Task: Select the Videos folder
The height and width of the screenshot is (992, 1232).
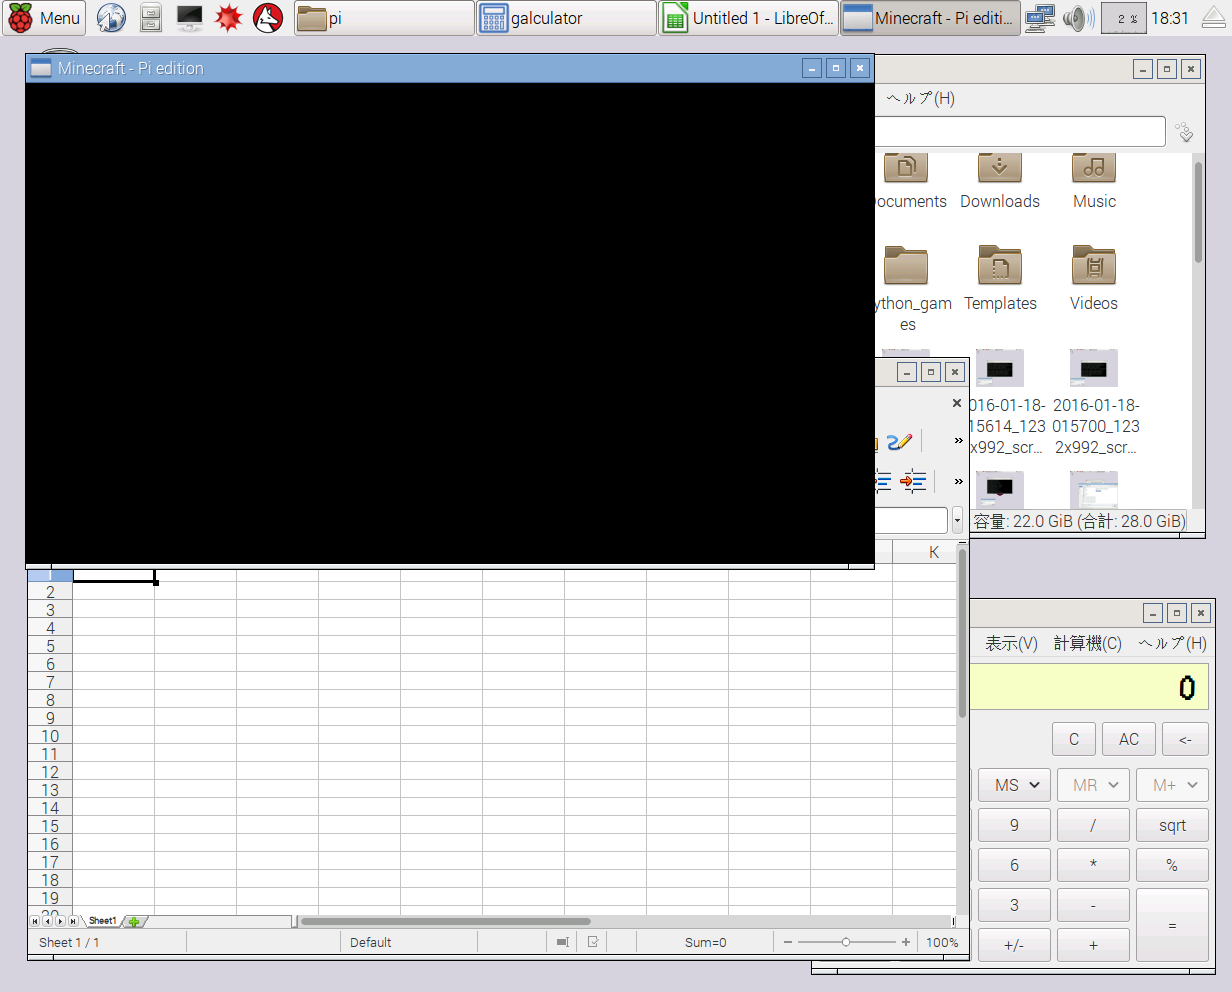Action: coord(1094,279)
